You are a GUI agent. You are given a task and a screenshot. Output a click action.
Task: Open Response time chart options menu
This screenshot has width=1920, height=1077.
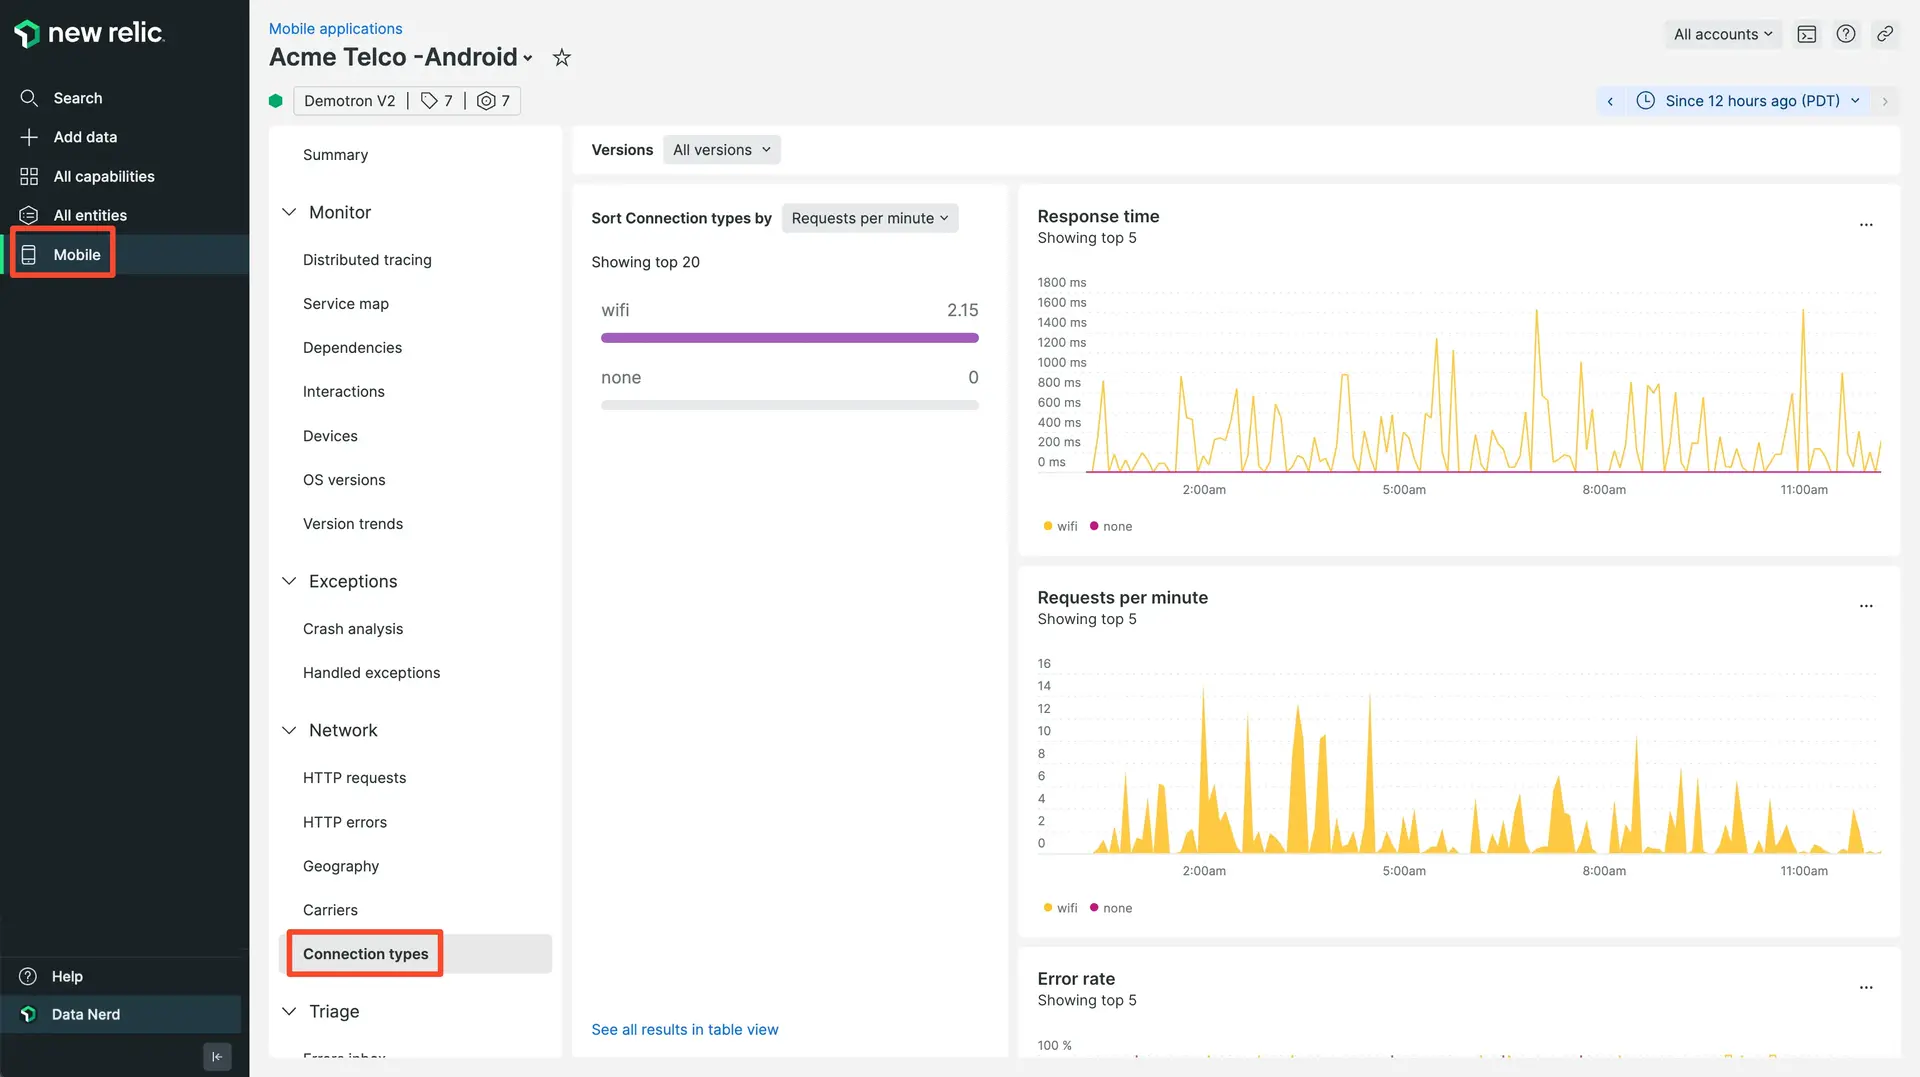click(x=1866, y=225)
